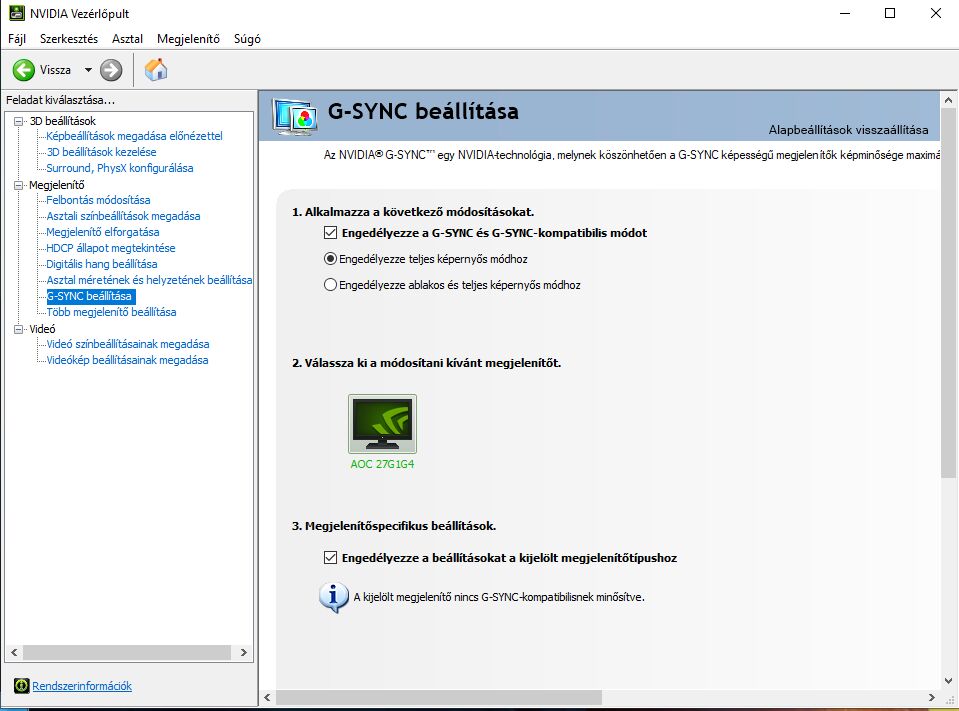
Task: Open the Szerkesztés menu
Action: coord(69,39)
